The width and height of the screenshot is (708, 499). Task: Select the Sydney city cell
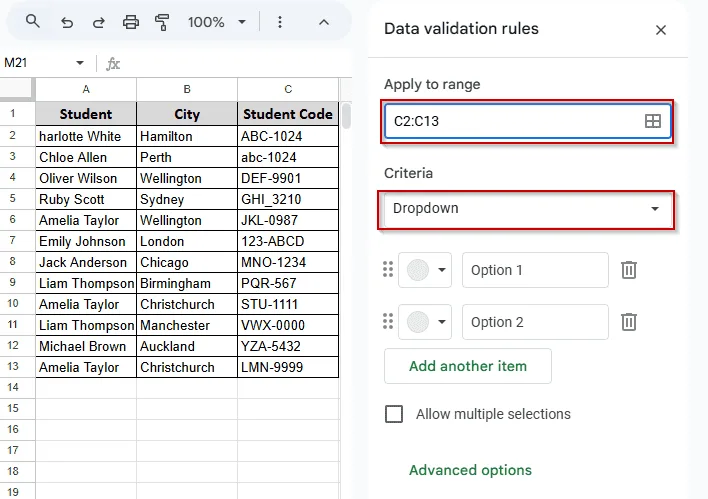[x=187, y=199]
